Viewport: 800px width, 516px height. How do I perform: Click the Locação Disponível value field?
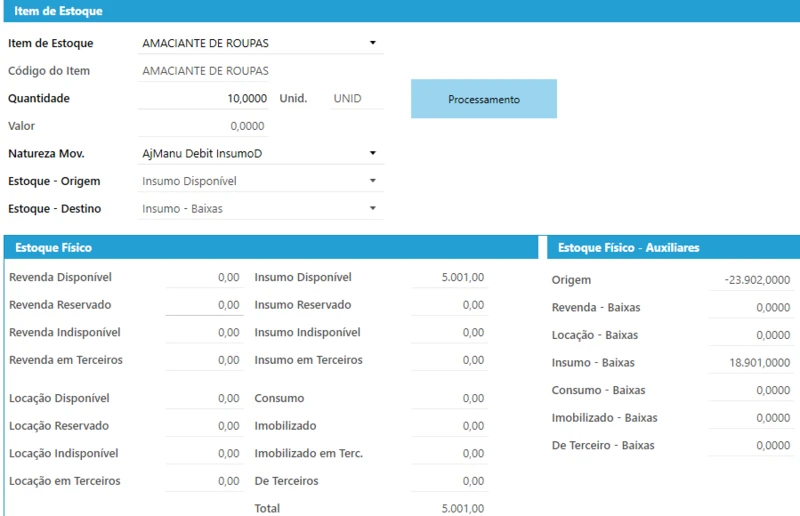(205, 398)
